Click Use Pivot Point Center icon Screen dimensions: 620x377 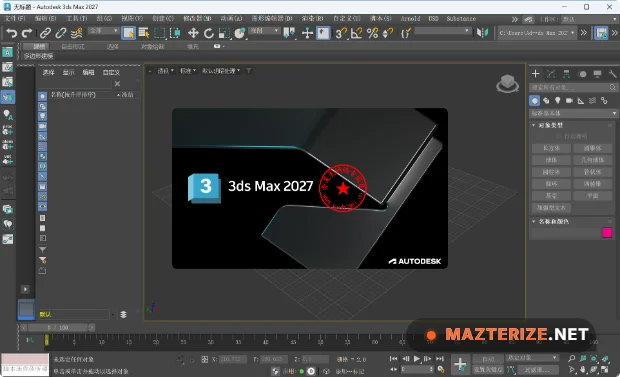(x=289, y=33)
